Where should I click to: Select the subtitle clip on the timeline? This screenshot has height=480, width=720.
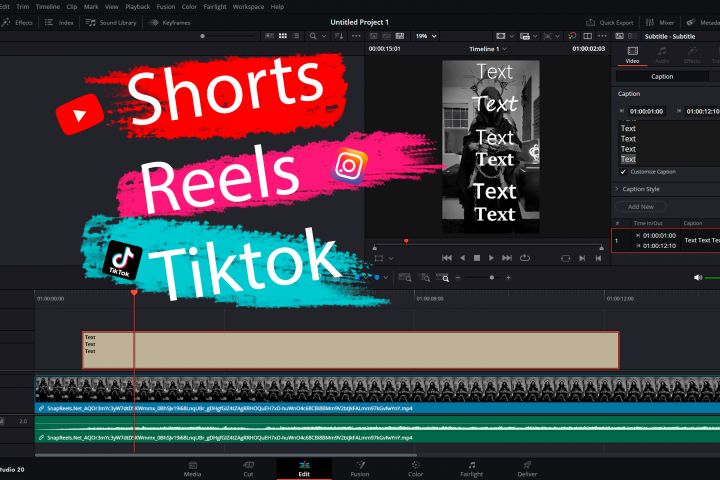pyautogui.click(x=351, y=350)
